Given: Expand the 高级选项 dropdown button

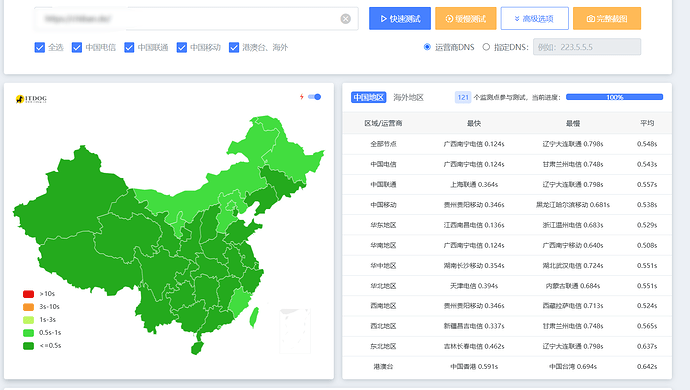Looking at the screenshot, I should tap(534, 18).
